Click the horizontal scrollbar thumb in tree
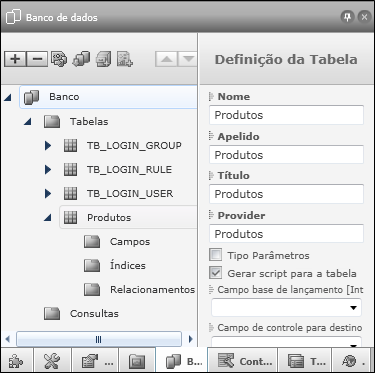 [x=99, y=339]
